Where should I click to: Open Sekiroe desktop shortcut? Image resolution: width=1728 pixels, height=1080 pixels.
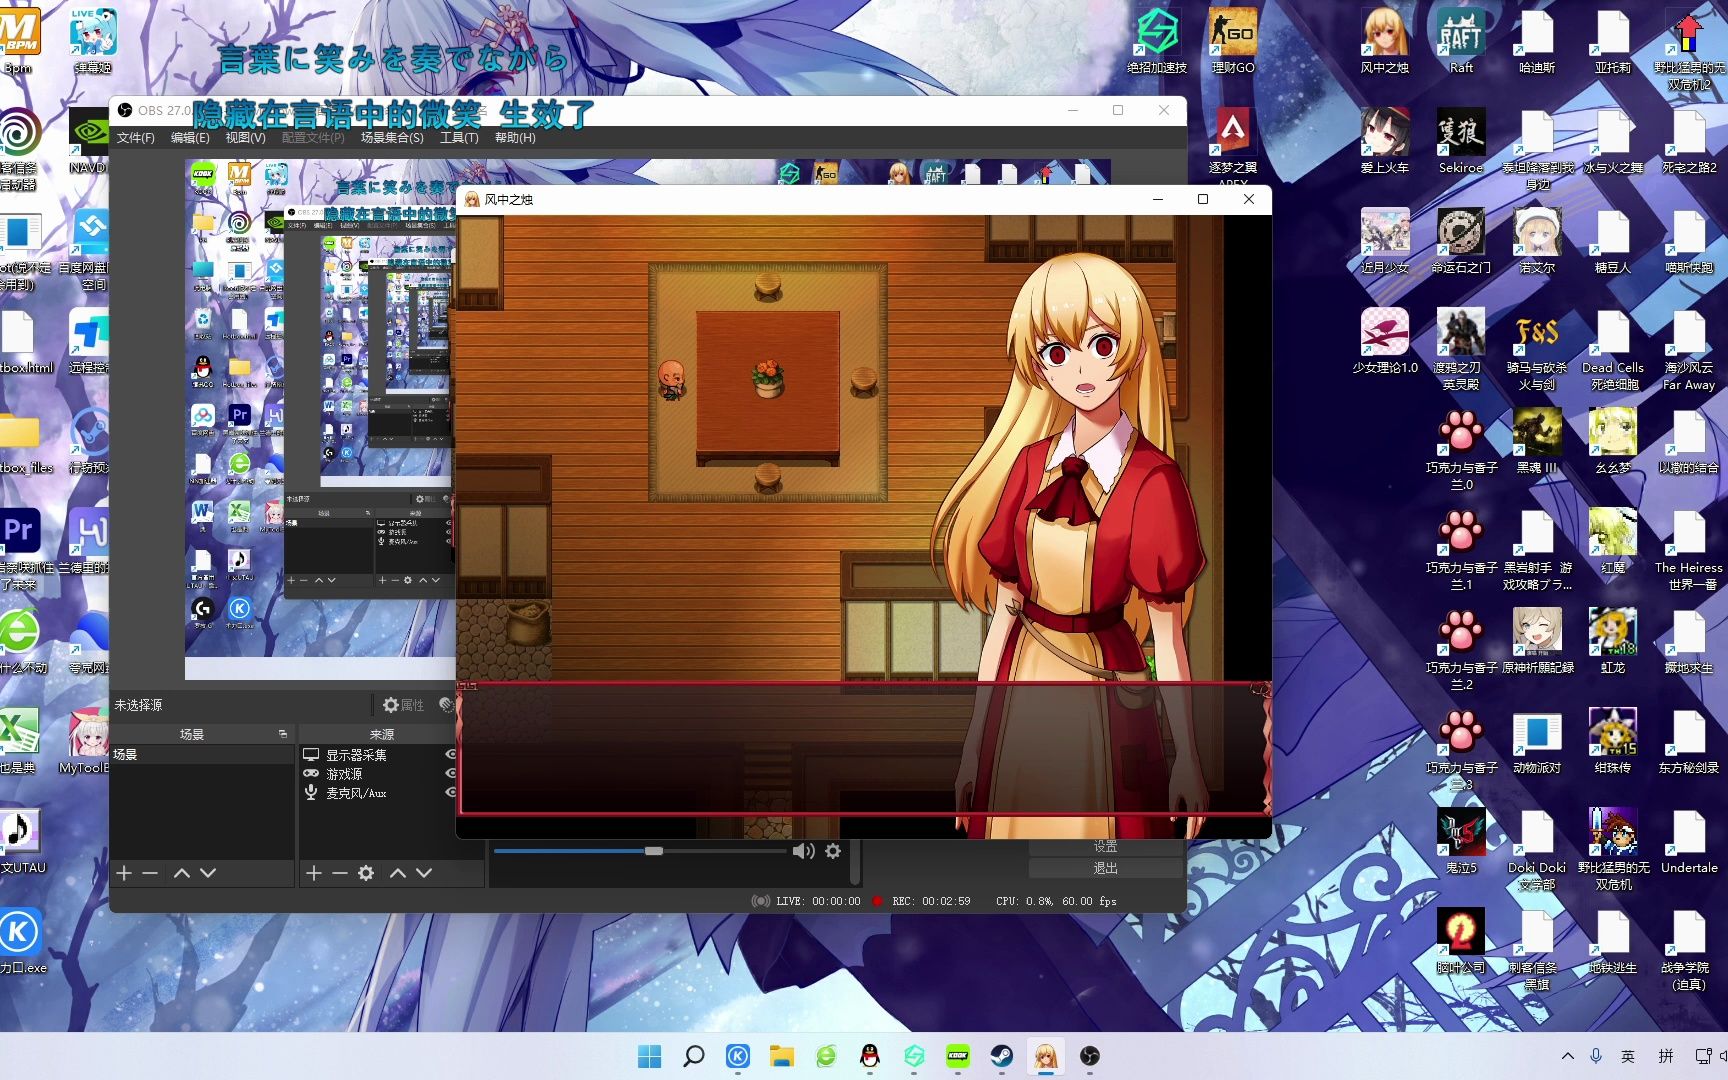[x=1461, y=142]
